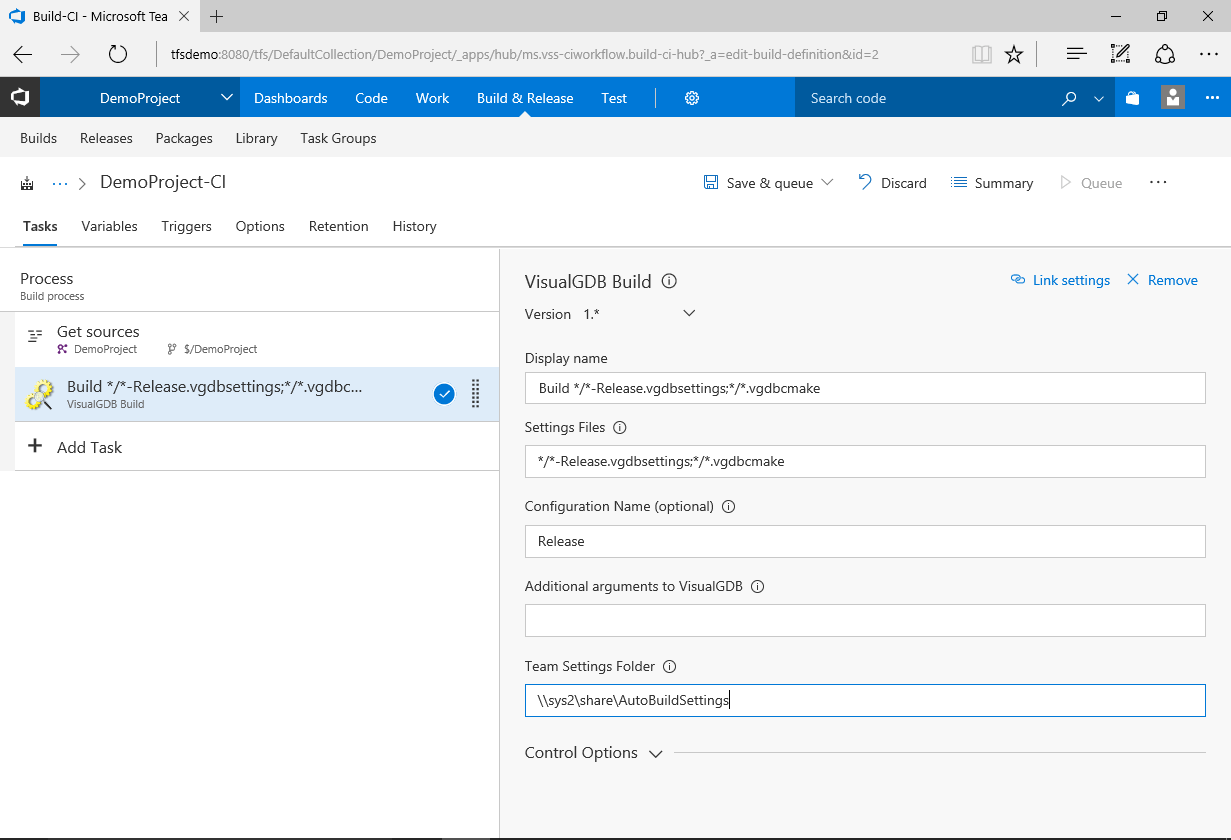This screenshot has width=1231, height=840.
Task: Open the Save & queue dropdown arrow
Action: [x=828, y=183]
